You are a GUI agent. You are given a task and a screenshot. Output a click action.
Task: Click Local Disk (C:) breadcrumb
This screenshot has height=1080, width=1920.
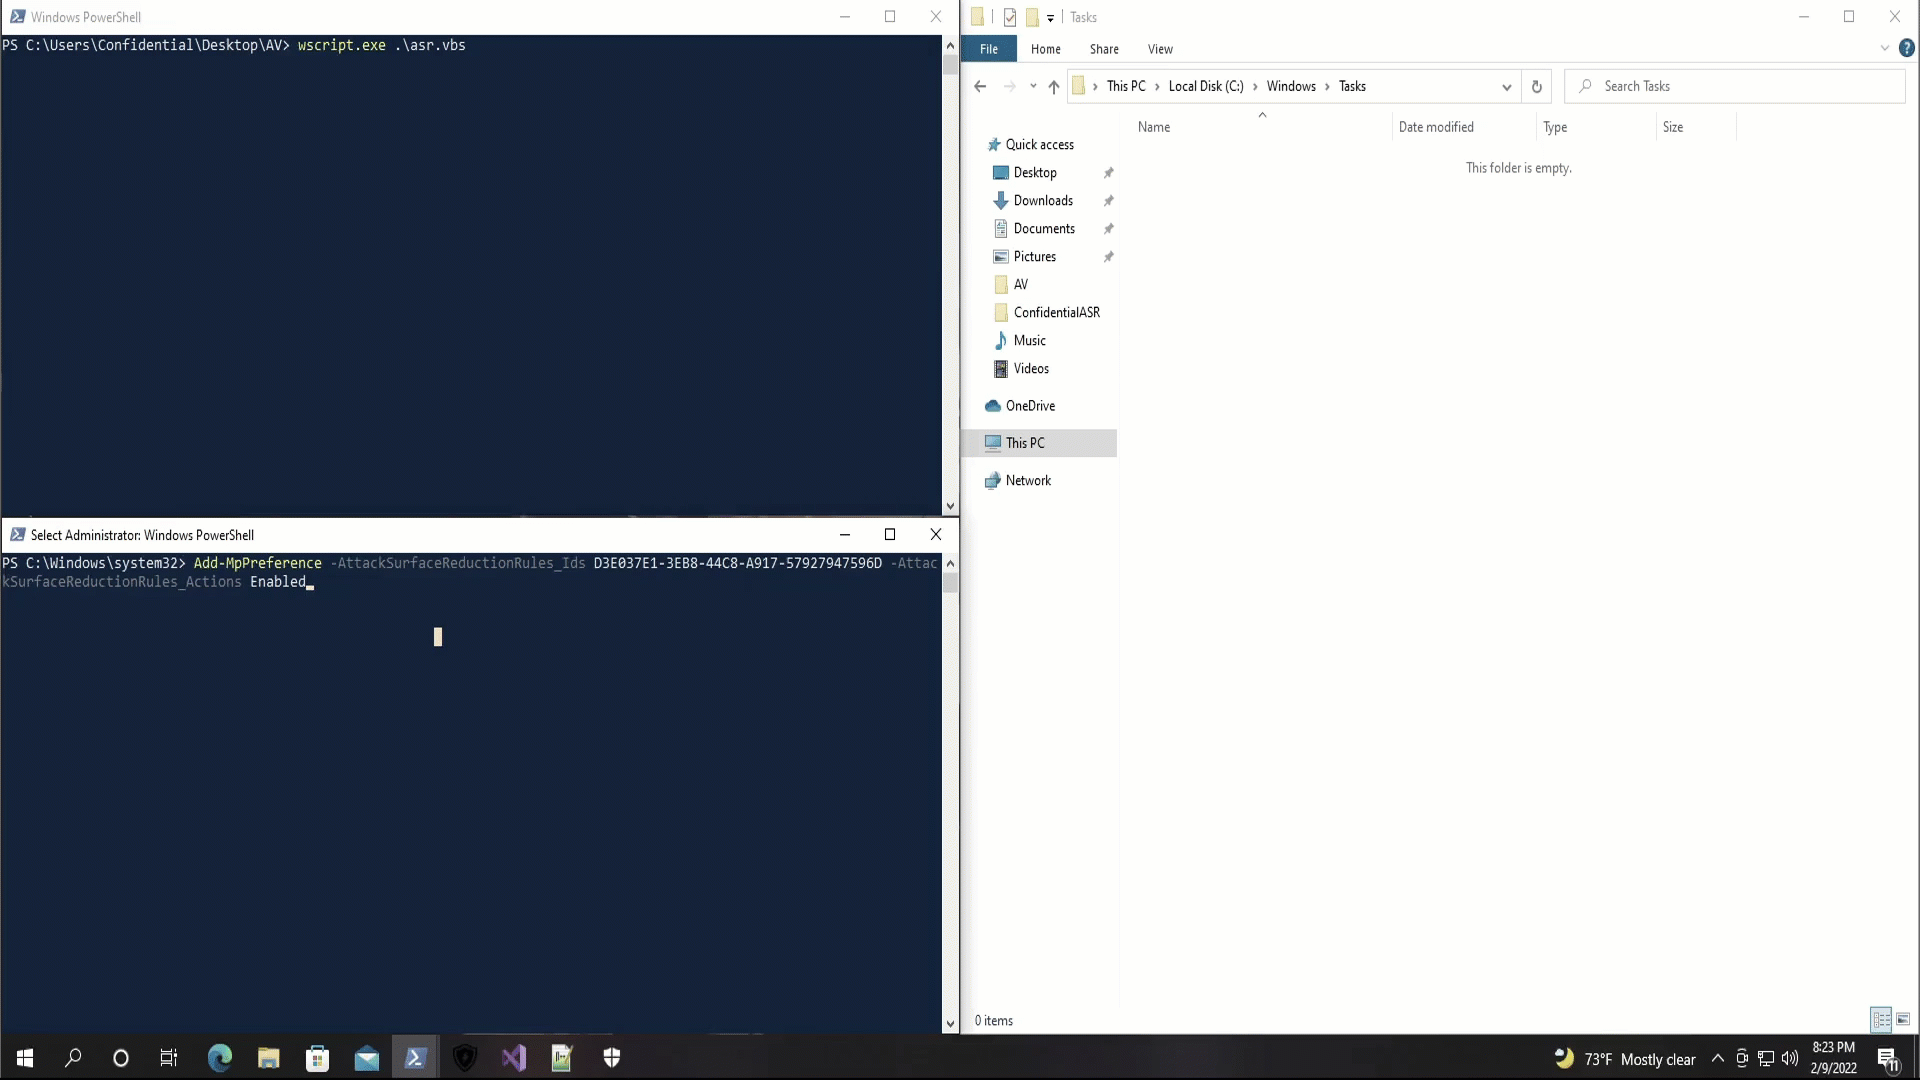(1206, 87)
